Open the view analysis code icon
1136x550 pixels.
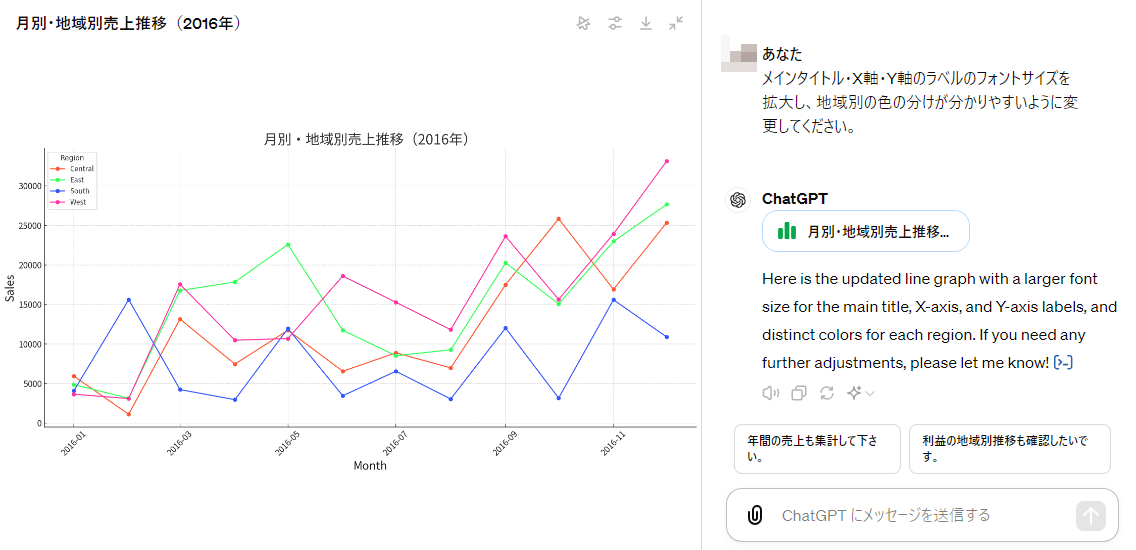[x=1064, y=362]
